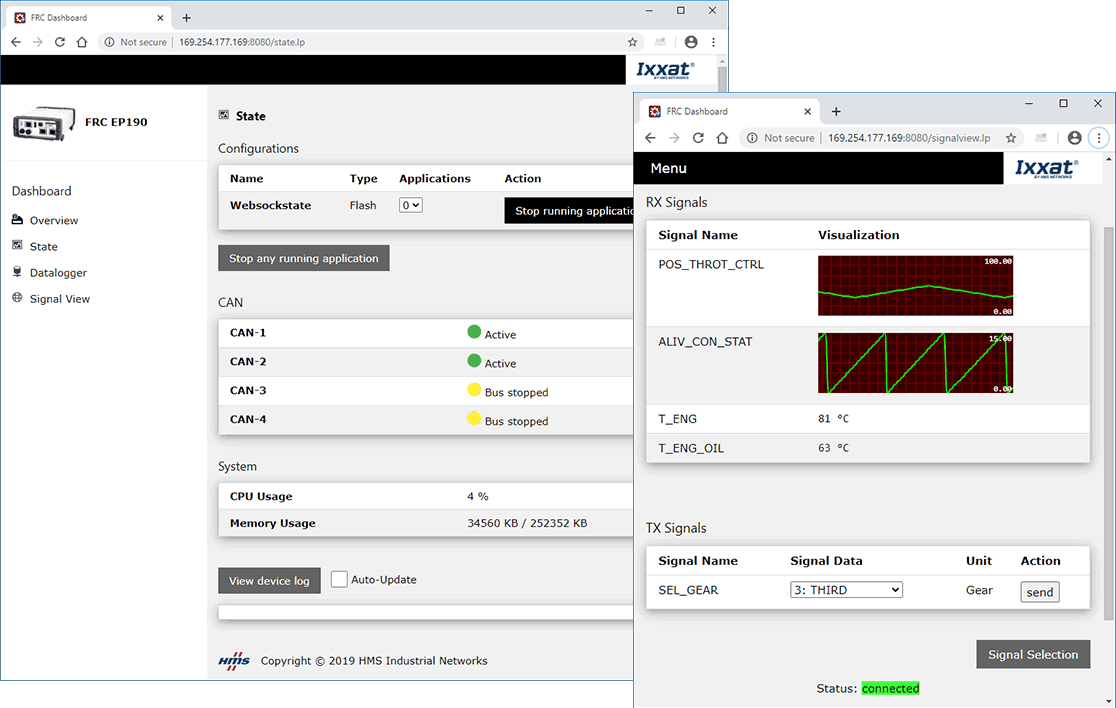Open Datalogger in the Dashboard sidebar
Screen dimensions: 1116x708
point(58,273)
